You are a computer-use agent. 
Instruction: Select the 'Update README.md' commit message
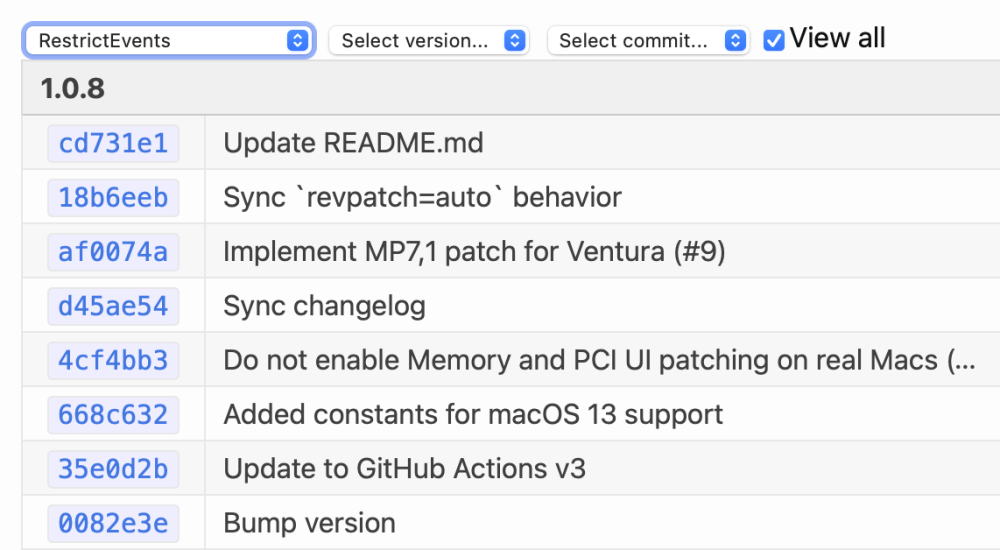tap(353, 143)
